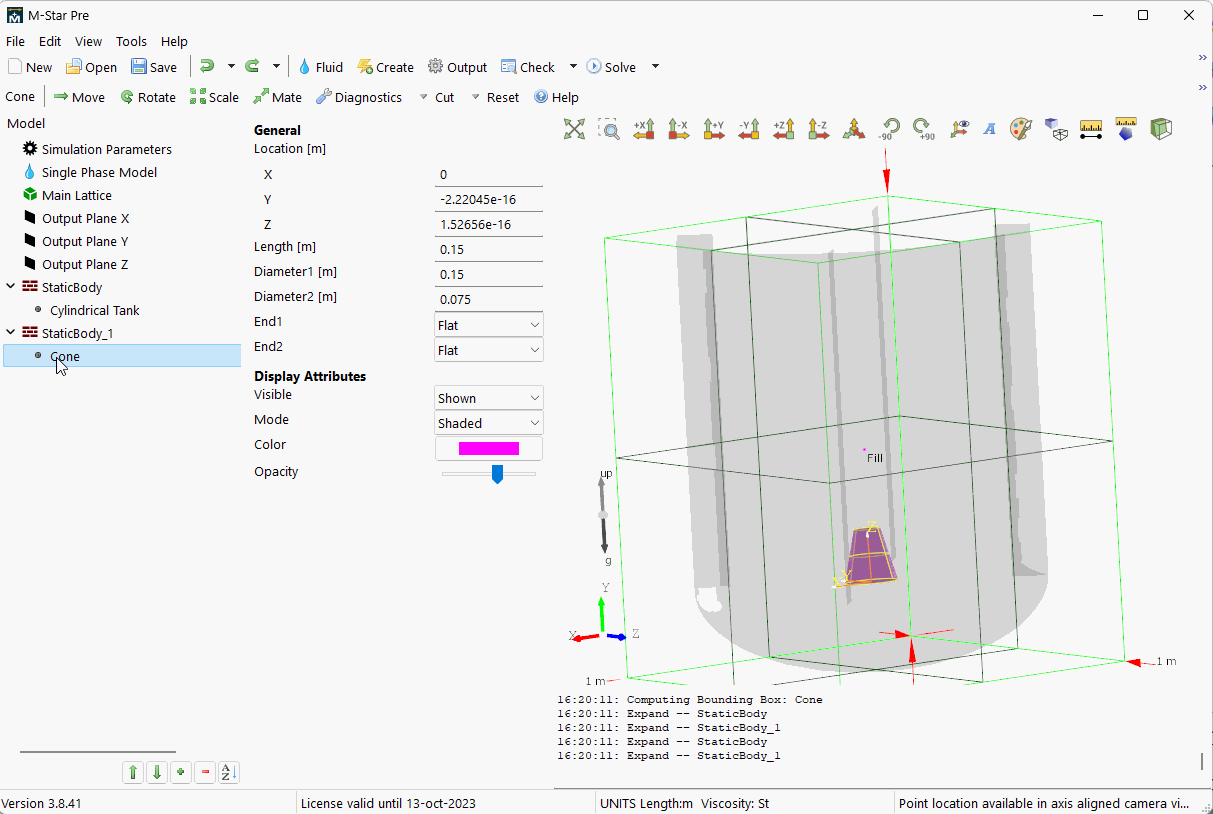1213x814 pixels.
Task: Click the Opacity slider handle
Action: [497, 473]
